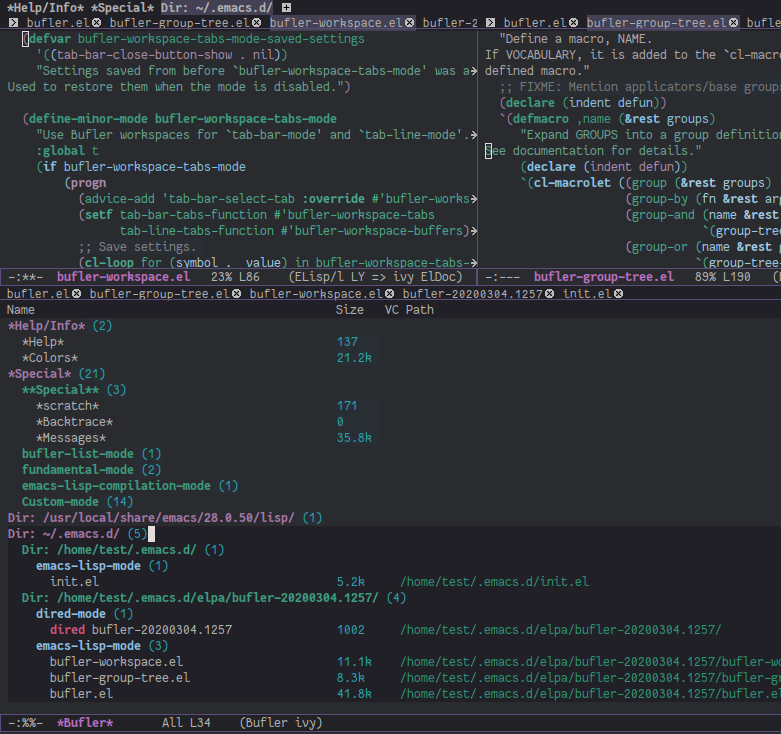Image resolution: width=781 pixels, height=734 pixels.
Task: Select init.el in the Bufler list
Action: click(74, 582)
